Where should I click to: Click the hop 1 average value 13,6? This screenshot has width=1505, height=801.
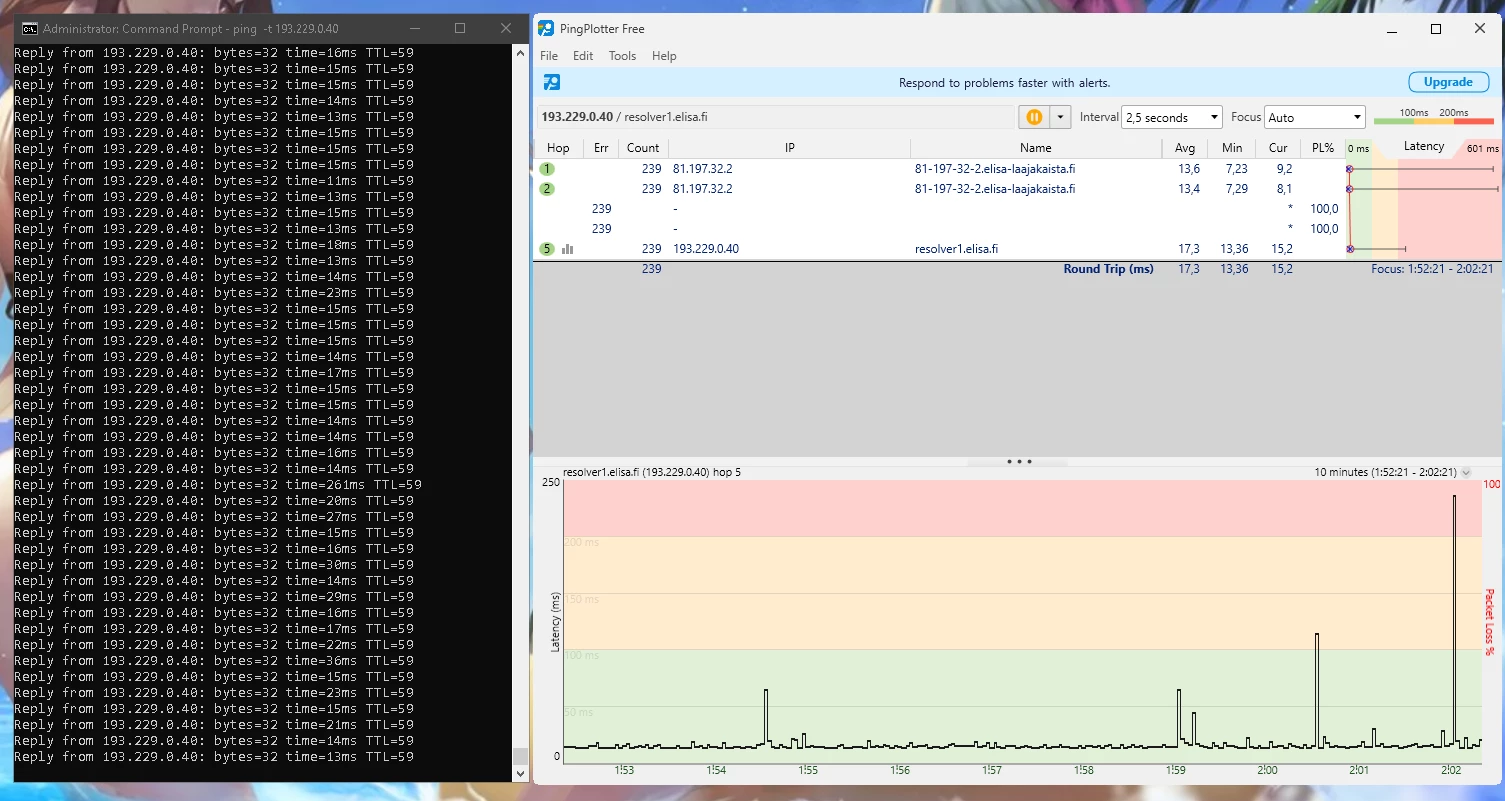coord(1189,169)
